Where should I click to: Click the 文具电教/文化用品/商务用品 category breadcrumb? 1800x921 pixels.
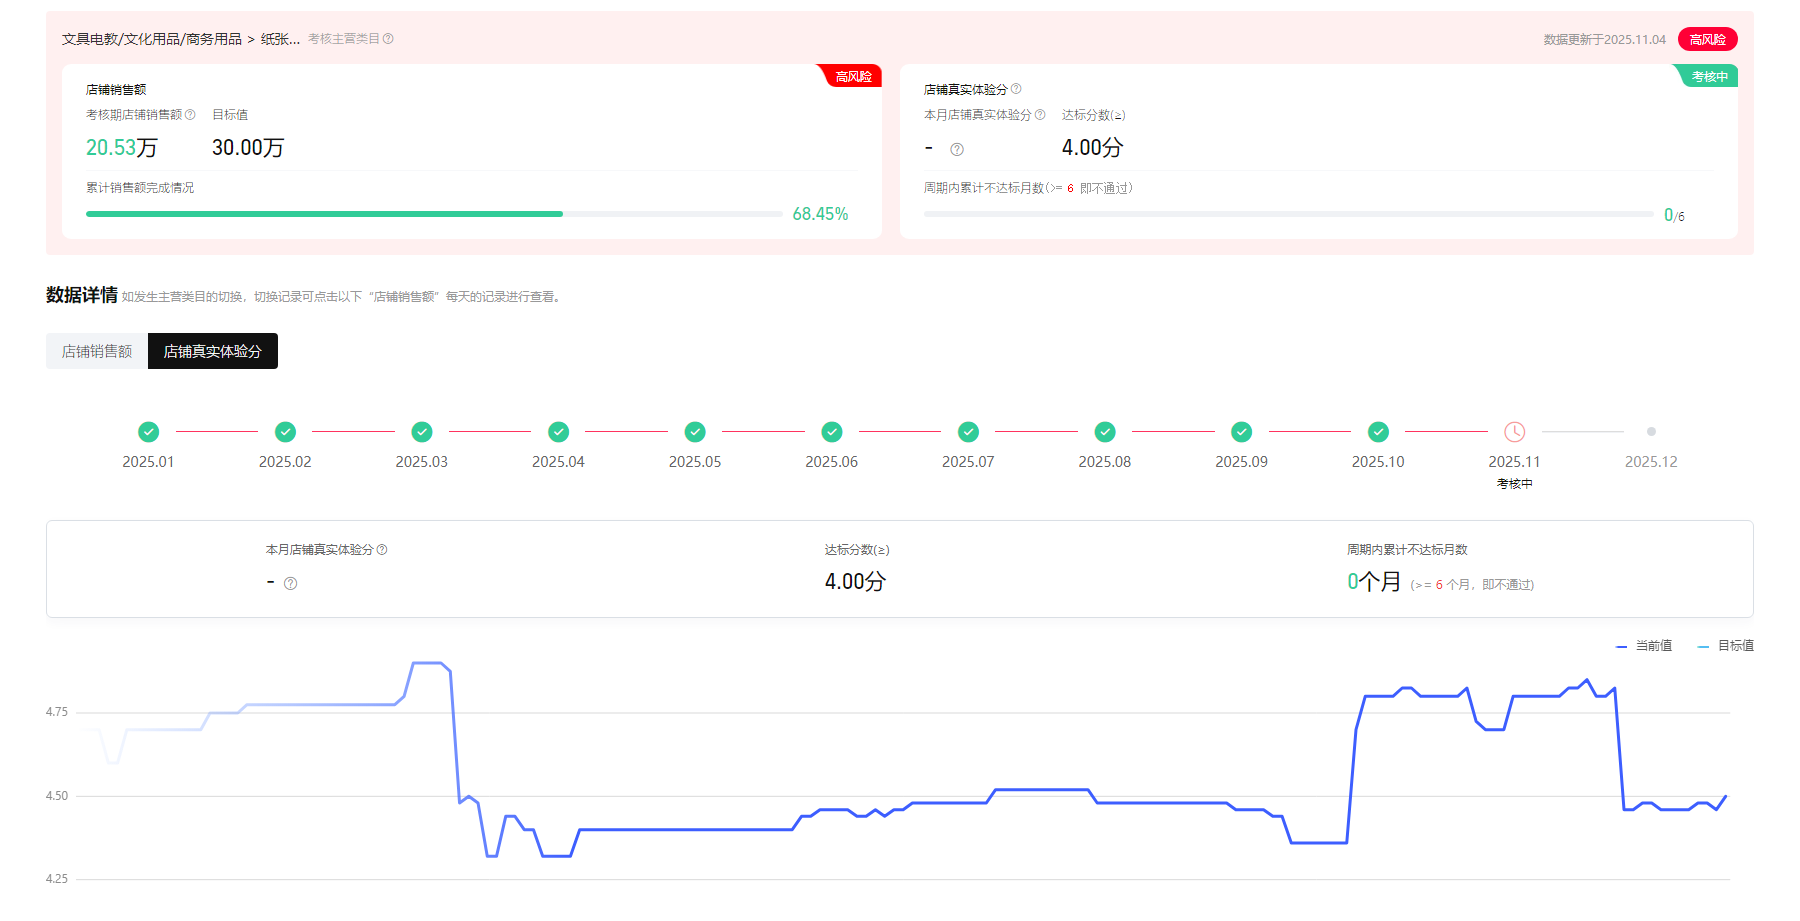152,39
